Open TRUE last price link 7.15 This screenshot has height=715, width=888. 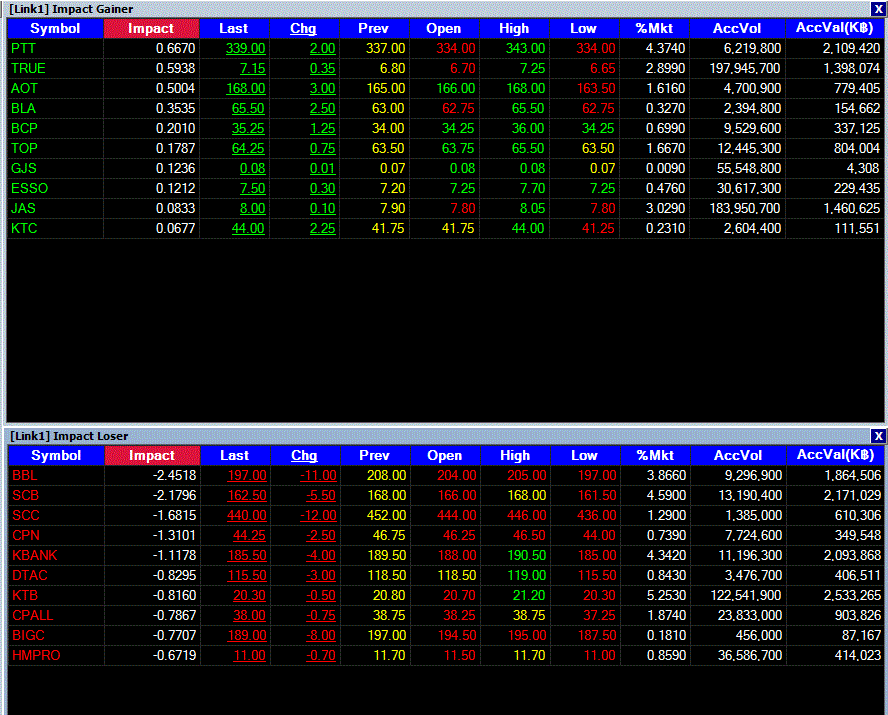pos(253,68)
